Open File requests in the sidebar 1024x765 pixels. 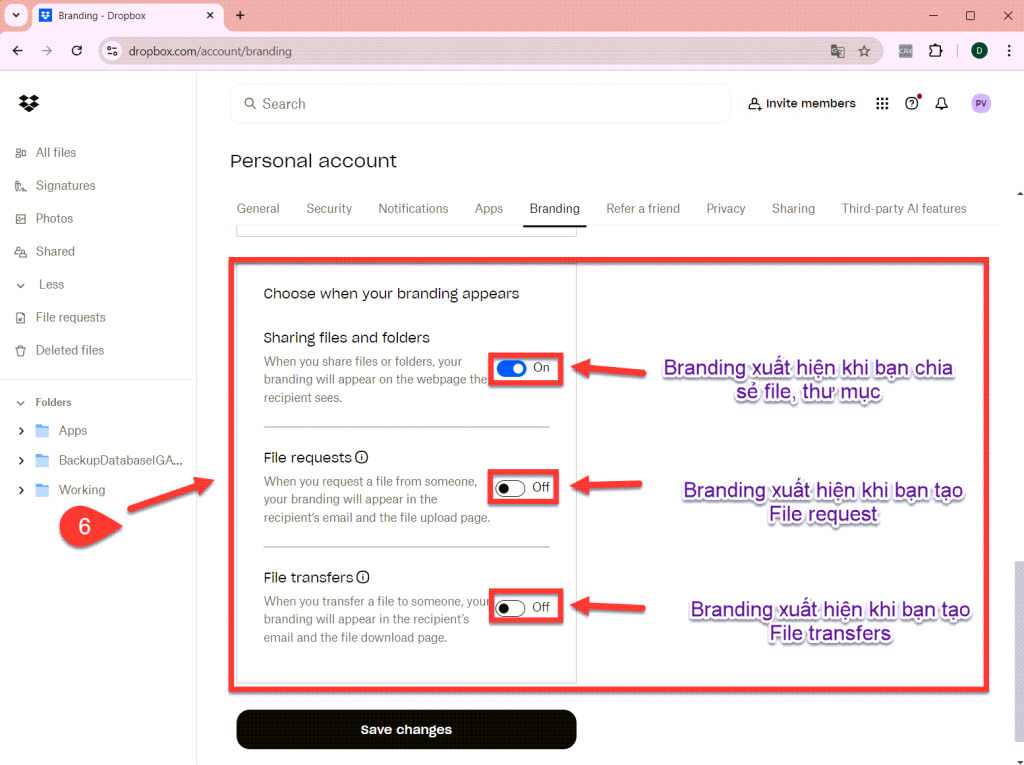(x=60, y=317)
